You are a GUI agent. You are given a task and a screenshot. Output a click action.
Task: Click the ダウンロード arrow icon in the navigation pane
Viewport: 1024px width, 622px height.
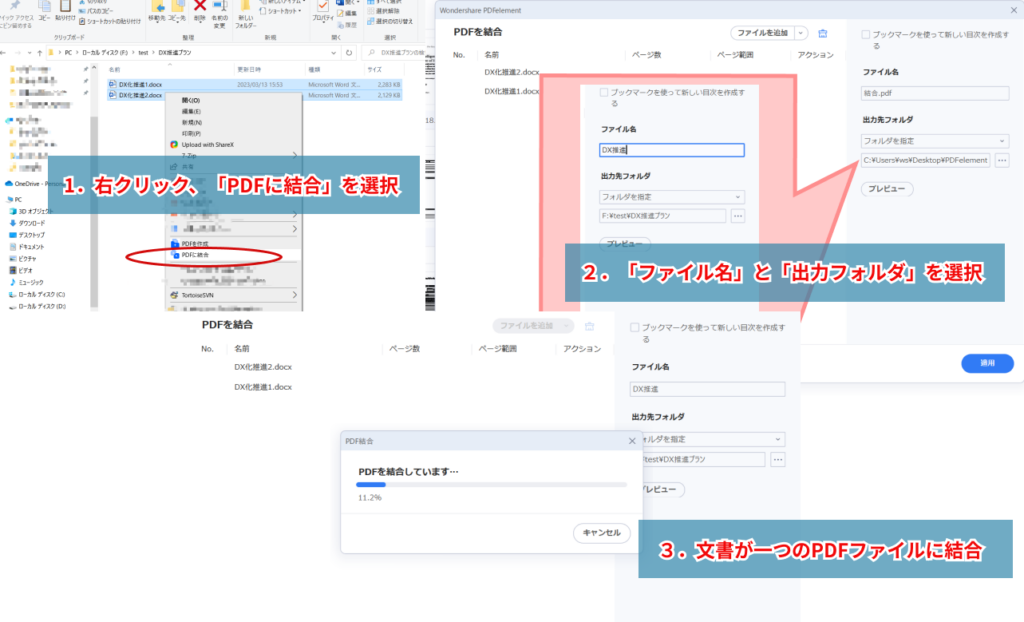coord(12,223)
